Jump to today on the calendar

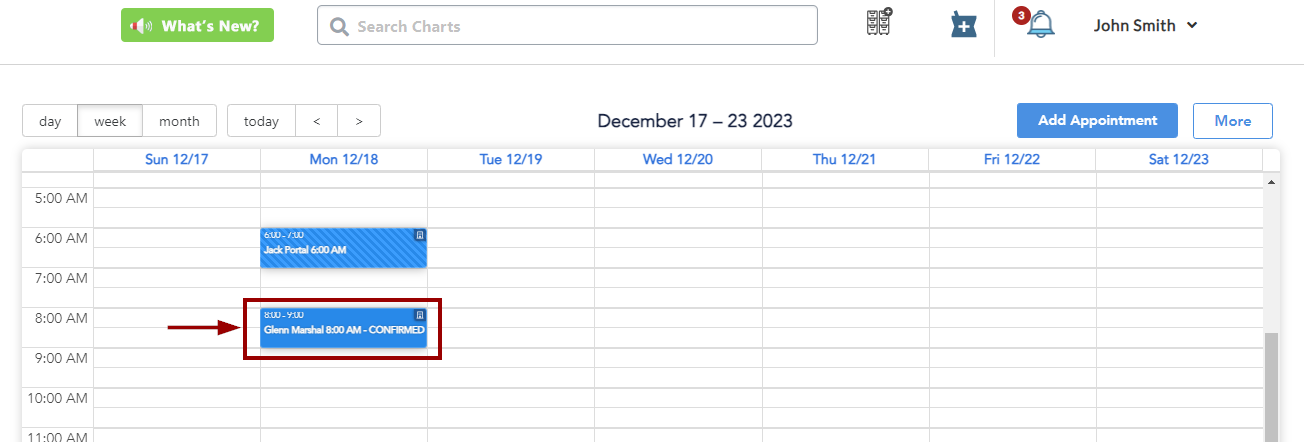pyautogui.click(x=261, y=121)
